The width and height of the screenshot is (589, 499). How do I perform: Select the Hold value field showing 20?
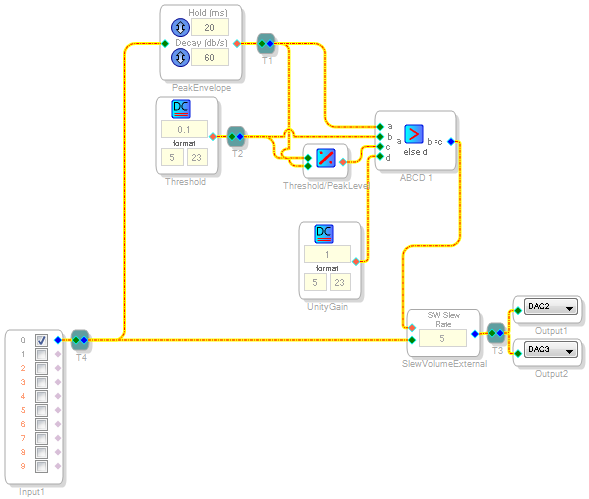coord(210,27)
